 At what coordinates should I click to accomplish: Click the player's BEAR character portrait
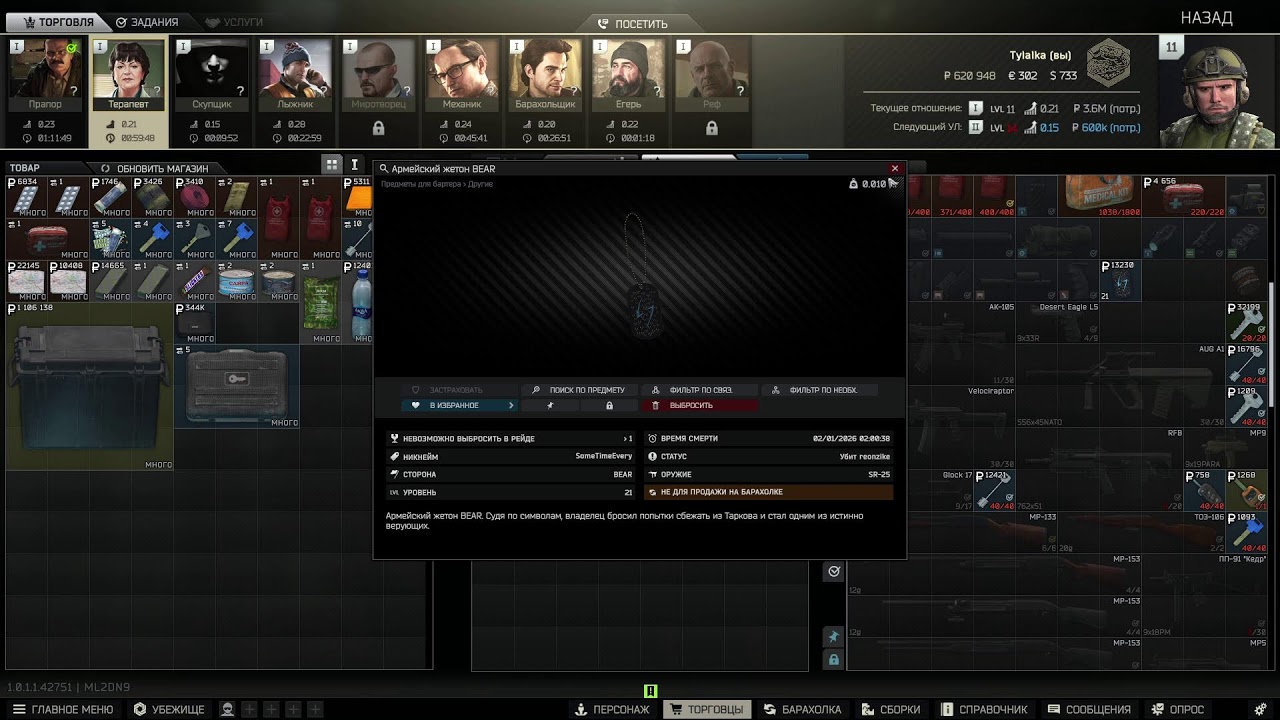(1218, 92)
